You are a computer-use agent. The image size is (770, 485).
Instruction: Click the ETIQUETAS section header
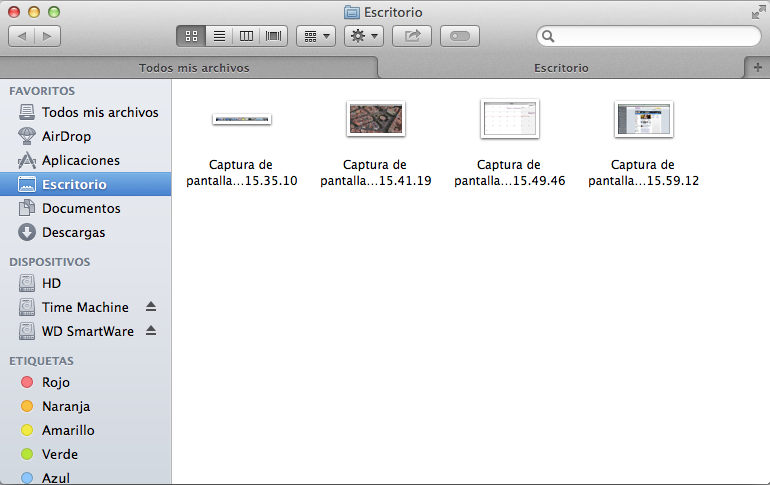(x=41, y=361)
